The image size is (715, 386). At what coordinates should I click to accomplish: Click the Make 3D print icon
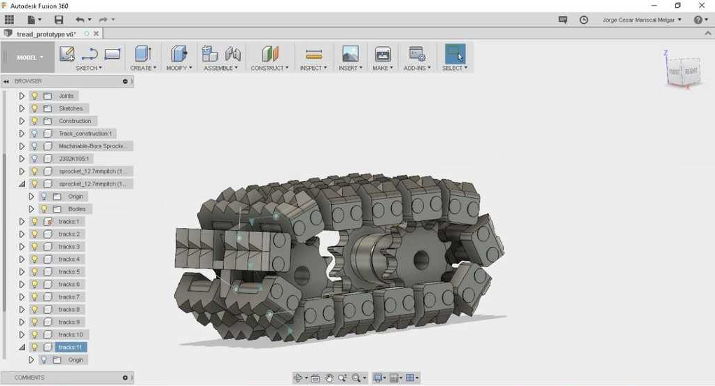(383, 54)
